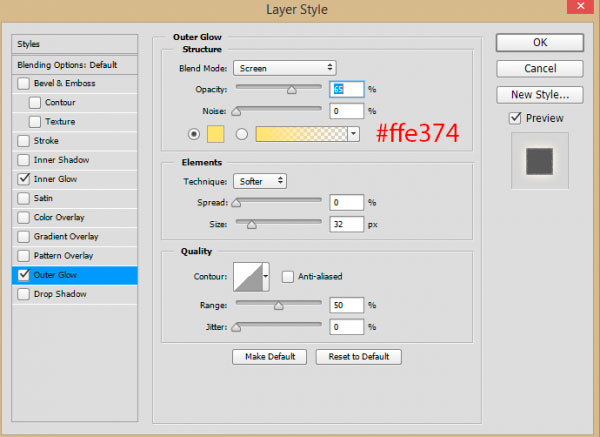The height and width of the screenshot is (437, 600).
Task: Click the yellow glow color swatch
Action: pyautogui.click(x=215, y=134)
